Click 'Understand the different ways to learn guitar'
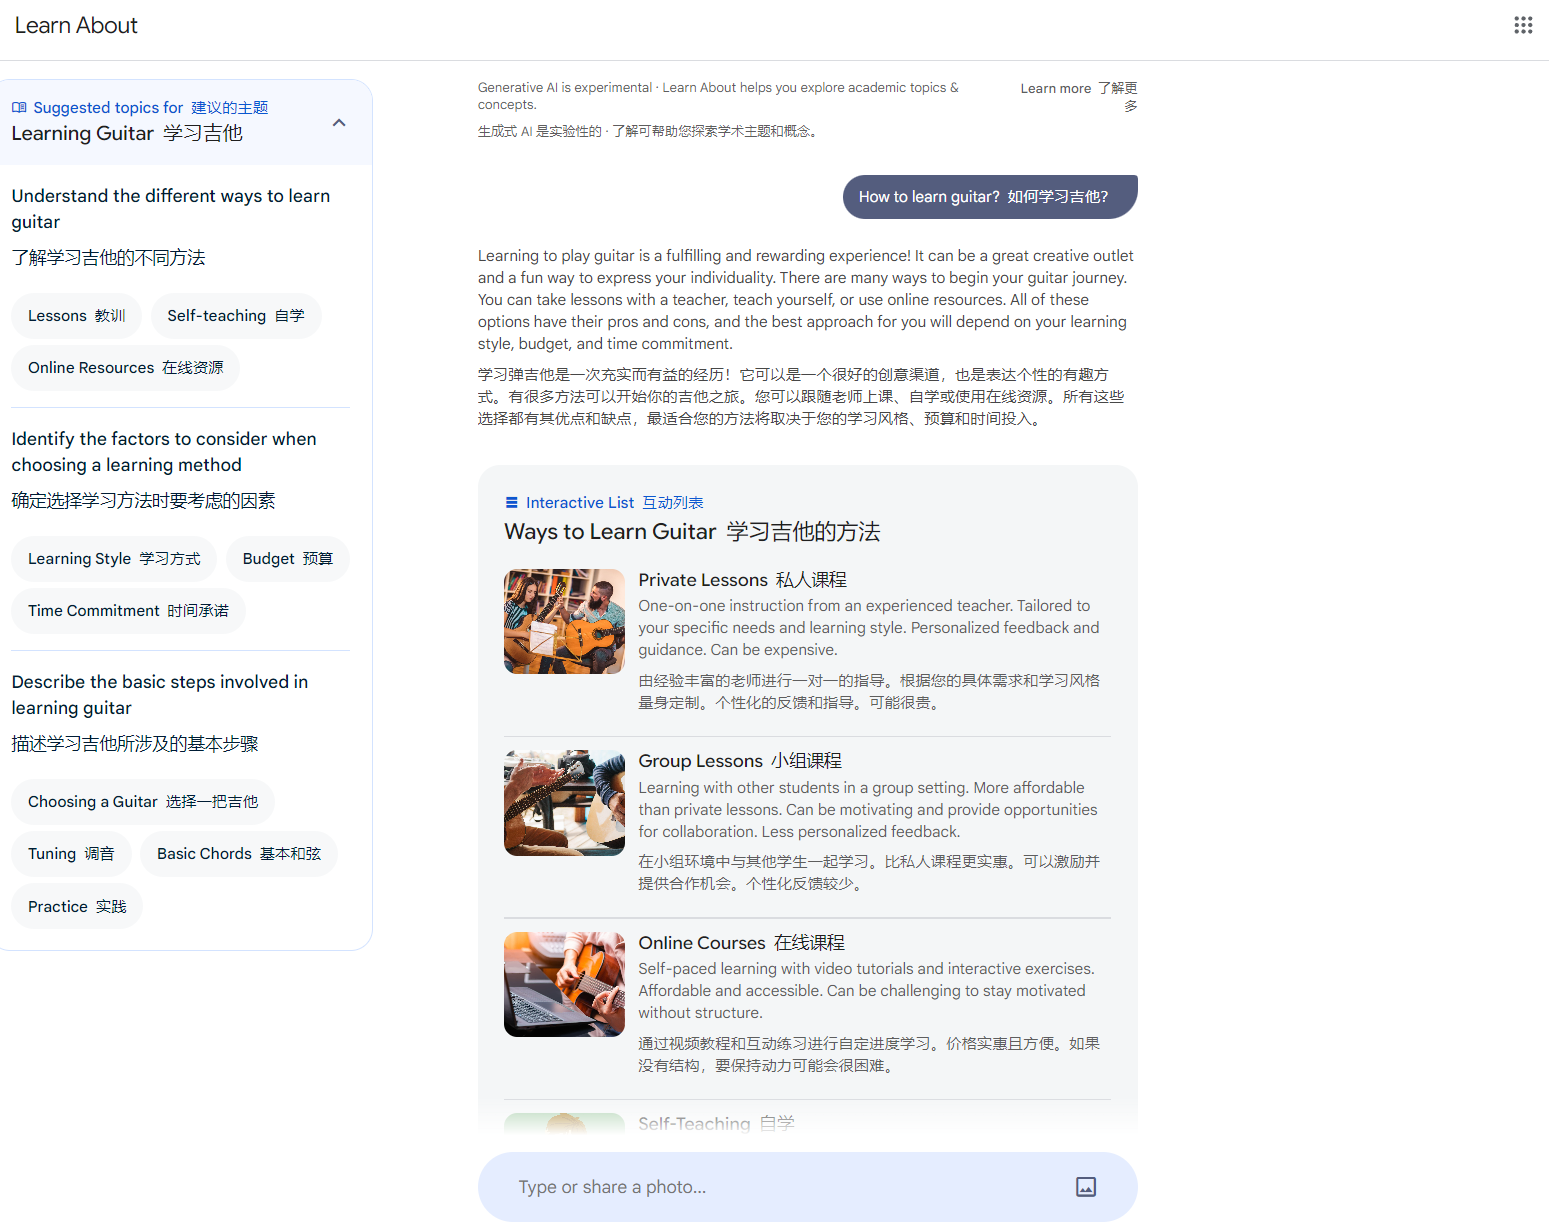 (171, 209)
